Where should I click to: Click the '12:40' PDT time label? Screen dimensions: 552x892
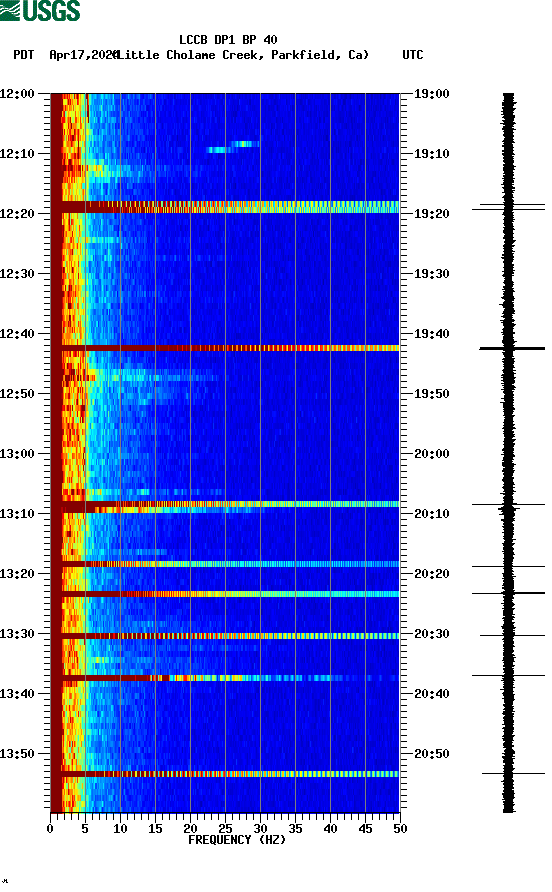17,334
